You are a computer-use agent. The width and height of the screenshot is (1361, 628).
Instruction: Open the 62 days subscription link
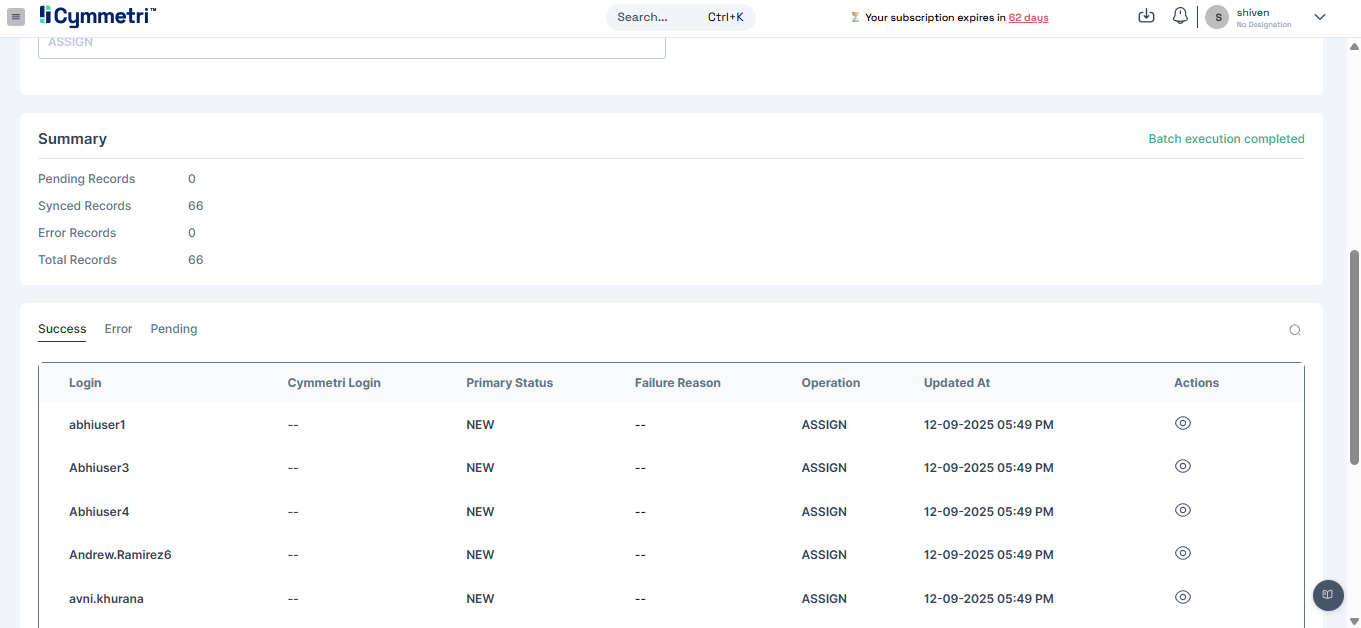[x=1028, y=18]
